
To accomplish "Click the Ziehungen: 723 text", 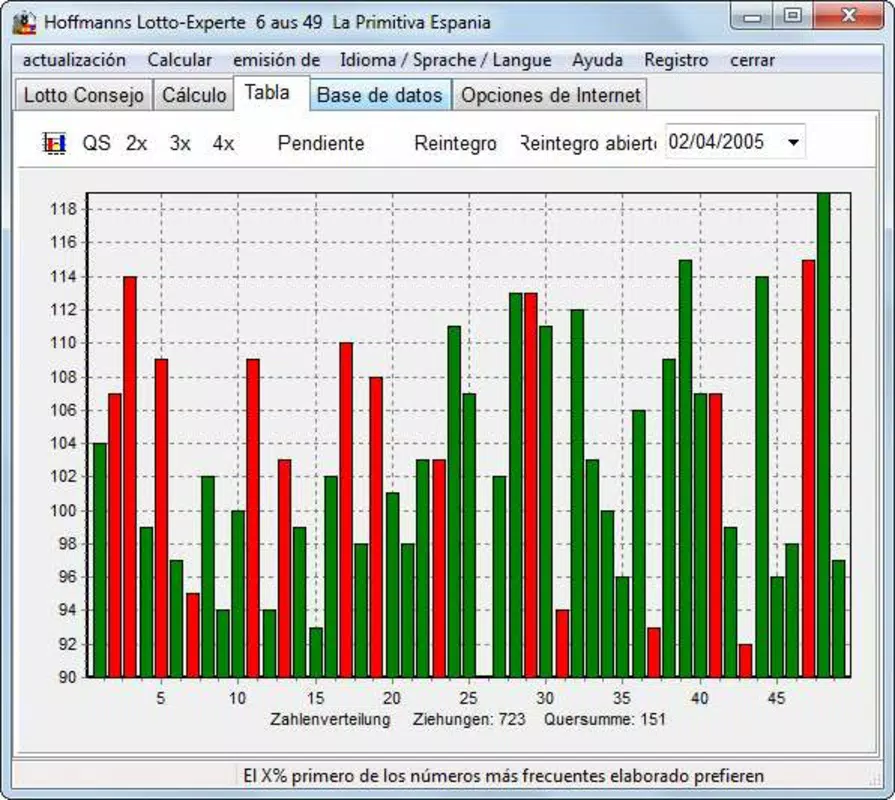I will [469, 719].
